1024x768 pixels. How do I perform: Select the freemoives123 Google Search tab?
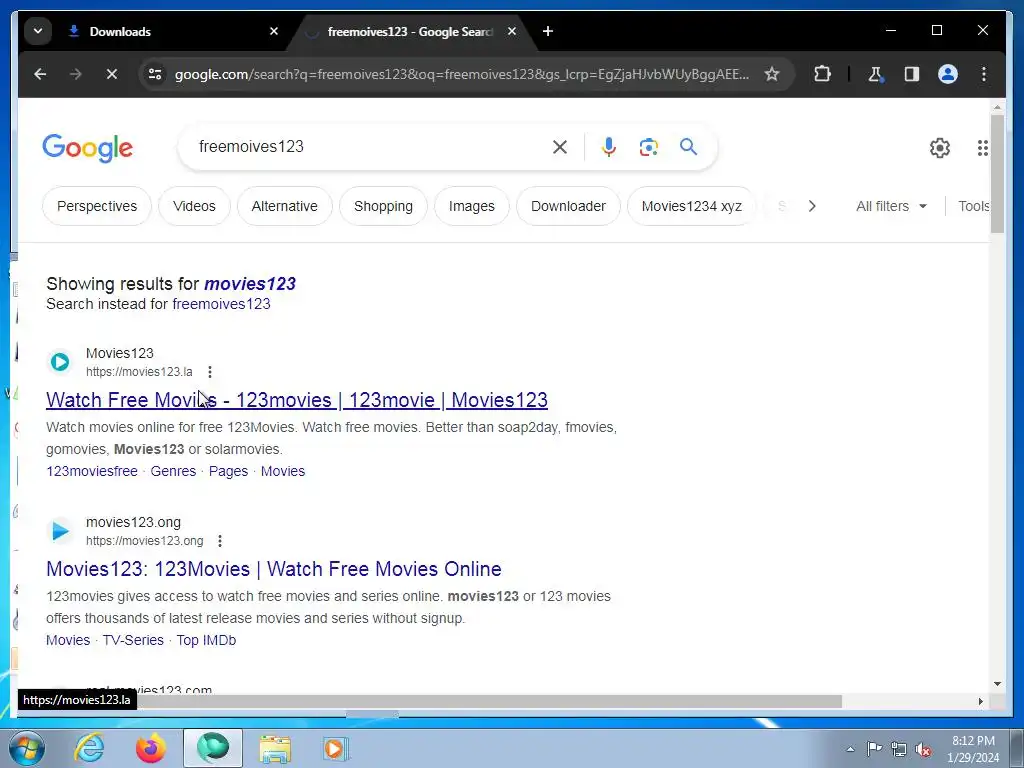point(410,31)
